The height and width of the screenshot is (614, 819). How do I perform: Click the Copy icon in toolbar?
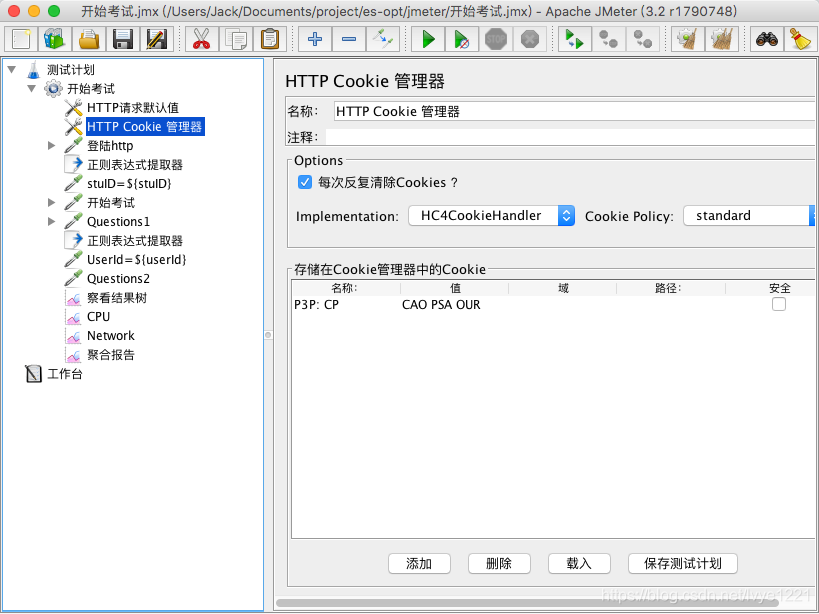tap(236, 39)
